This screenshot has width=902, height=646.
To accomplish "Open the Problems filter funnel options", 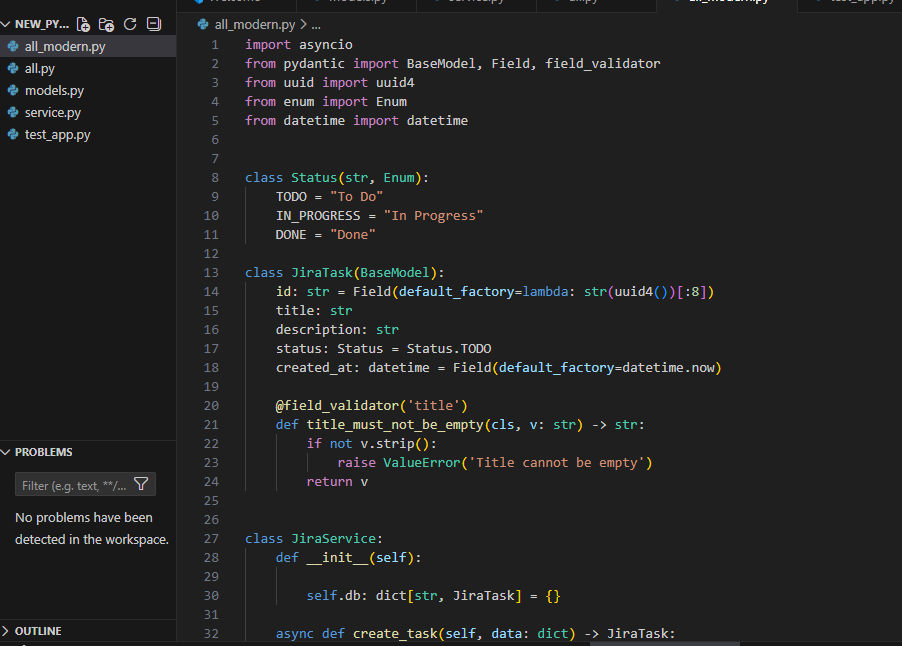I will click(141, 485).
